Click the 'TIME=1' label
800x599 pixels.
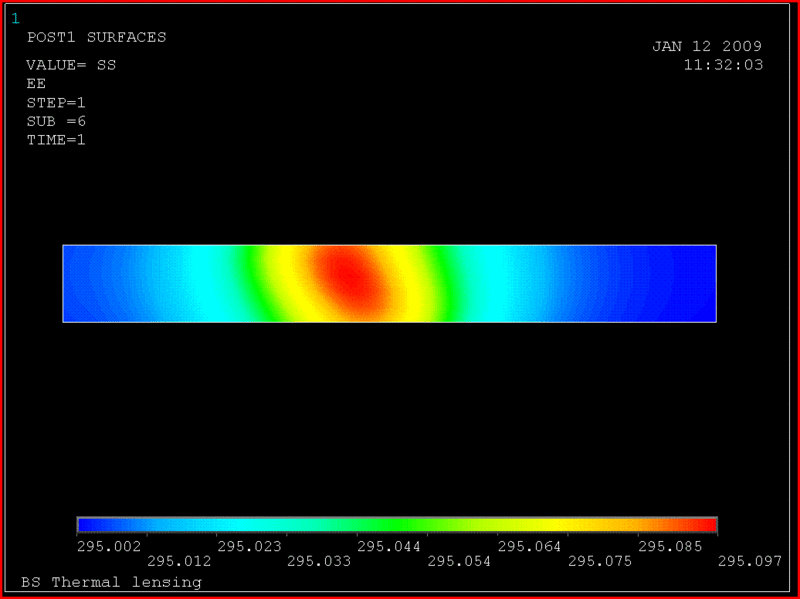tap(56, 140)
